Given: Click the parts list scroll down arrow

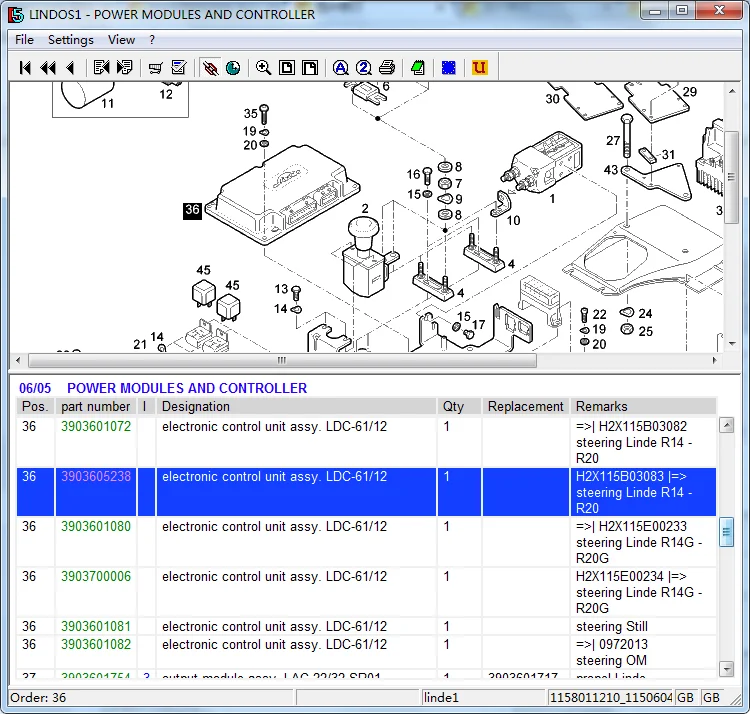Looking at the screenshot, I should tap(727, 669).
